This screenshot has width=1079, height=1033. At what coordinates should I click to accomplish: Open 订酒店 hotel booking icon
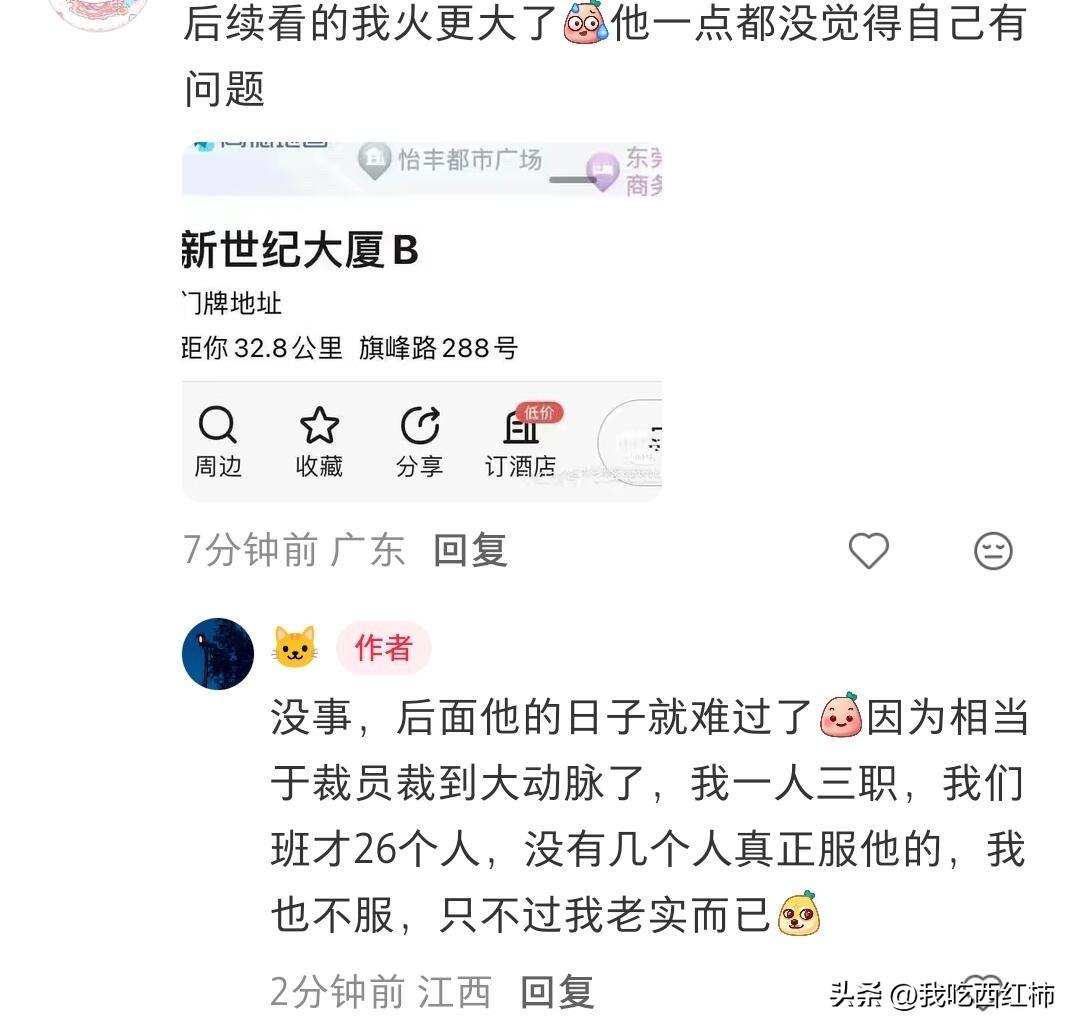[520, 428]
